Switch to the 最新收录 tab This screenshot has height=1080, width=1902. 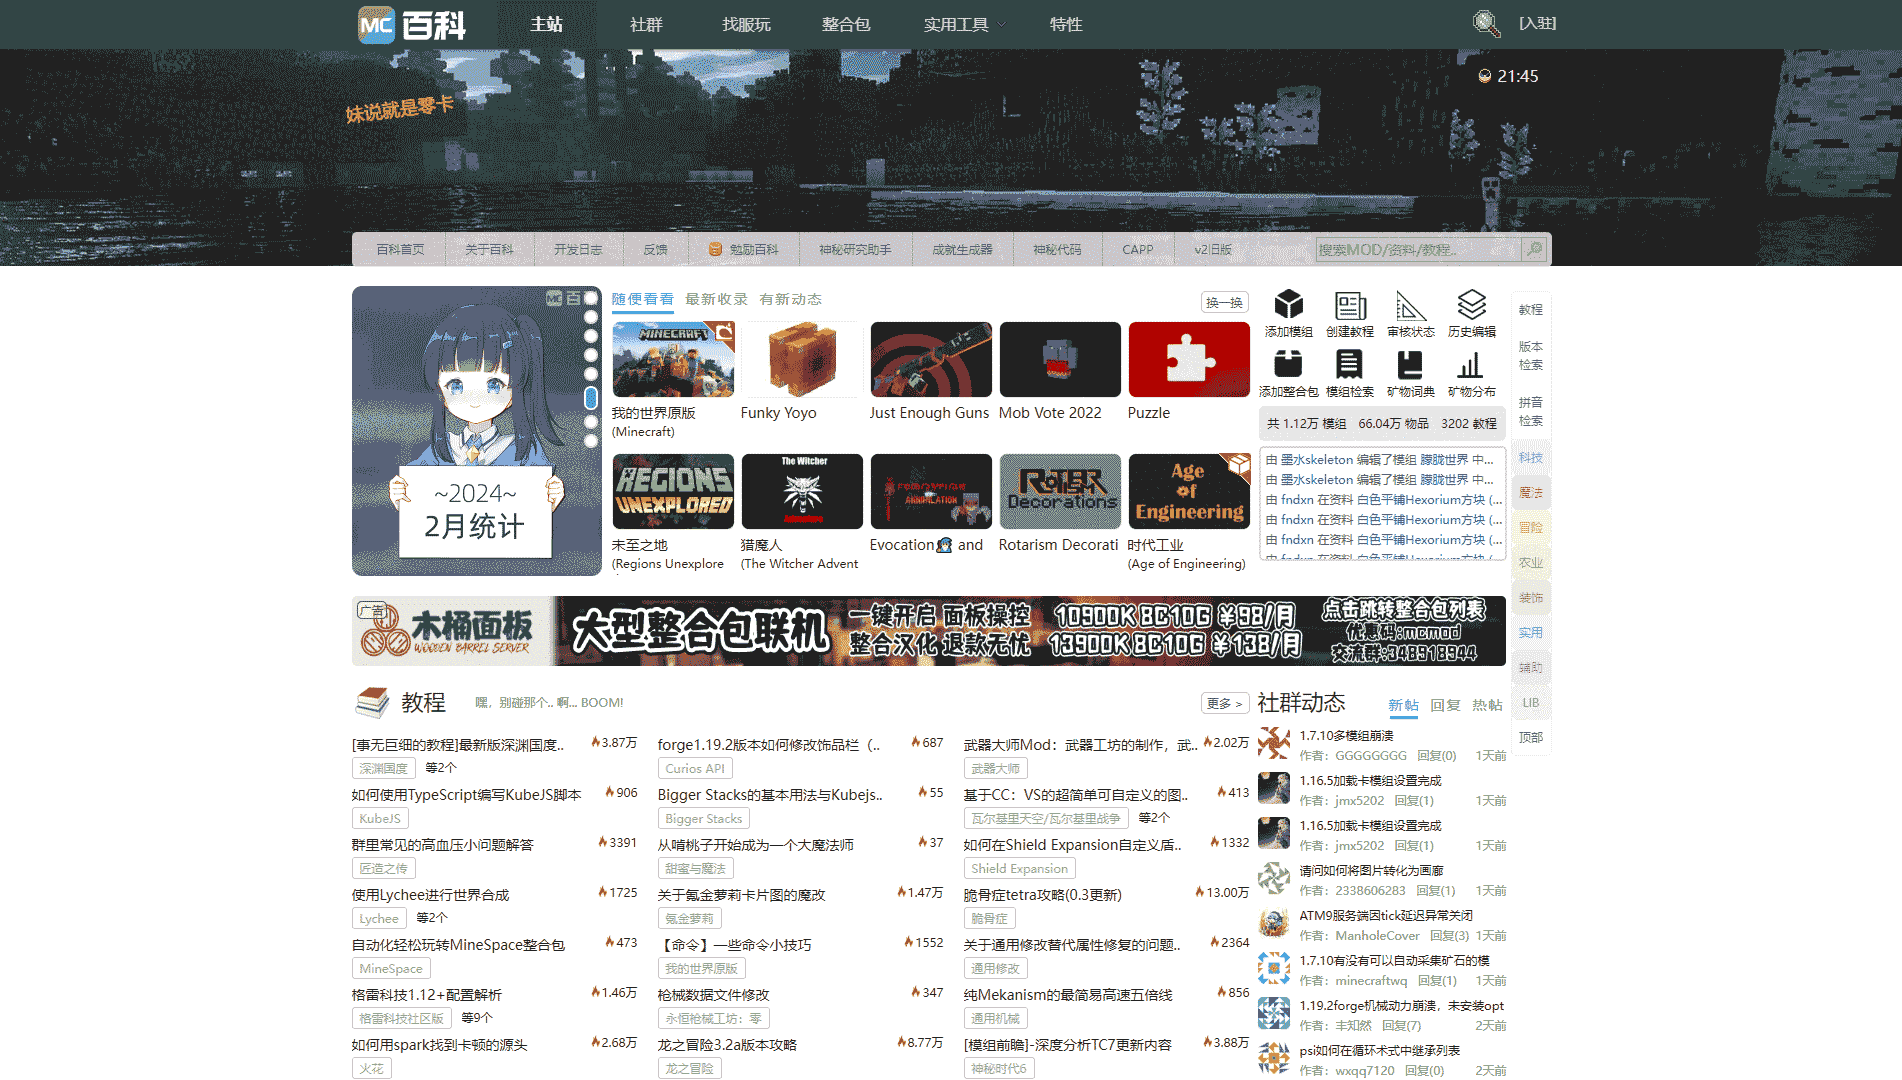(716, 299)
